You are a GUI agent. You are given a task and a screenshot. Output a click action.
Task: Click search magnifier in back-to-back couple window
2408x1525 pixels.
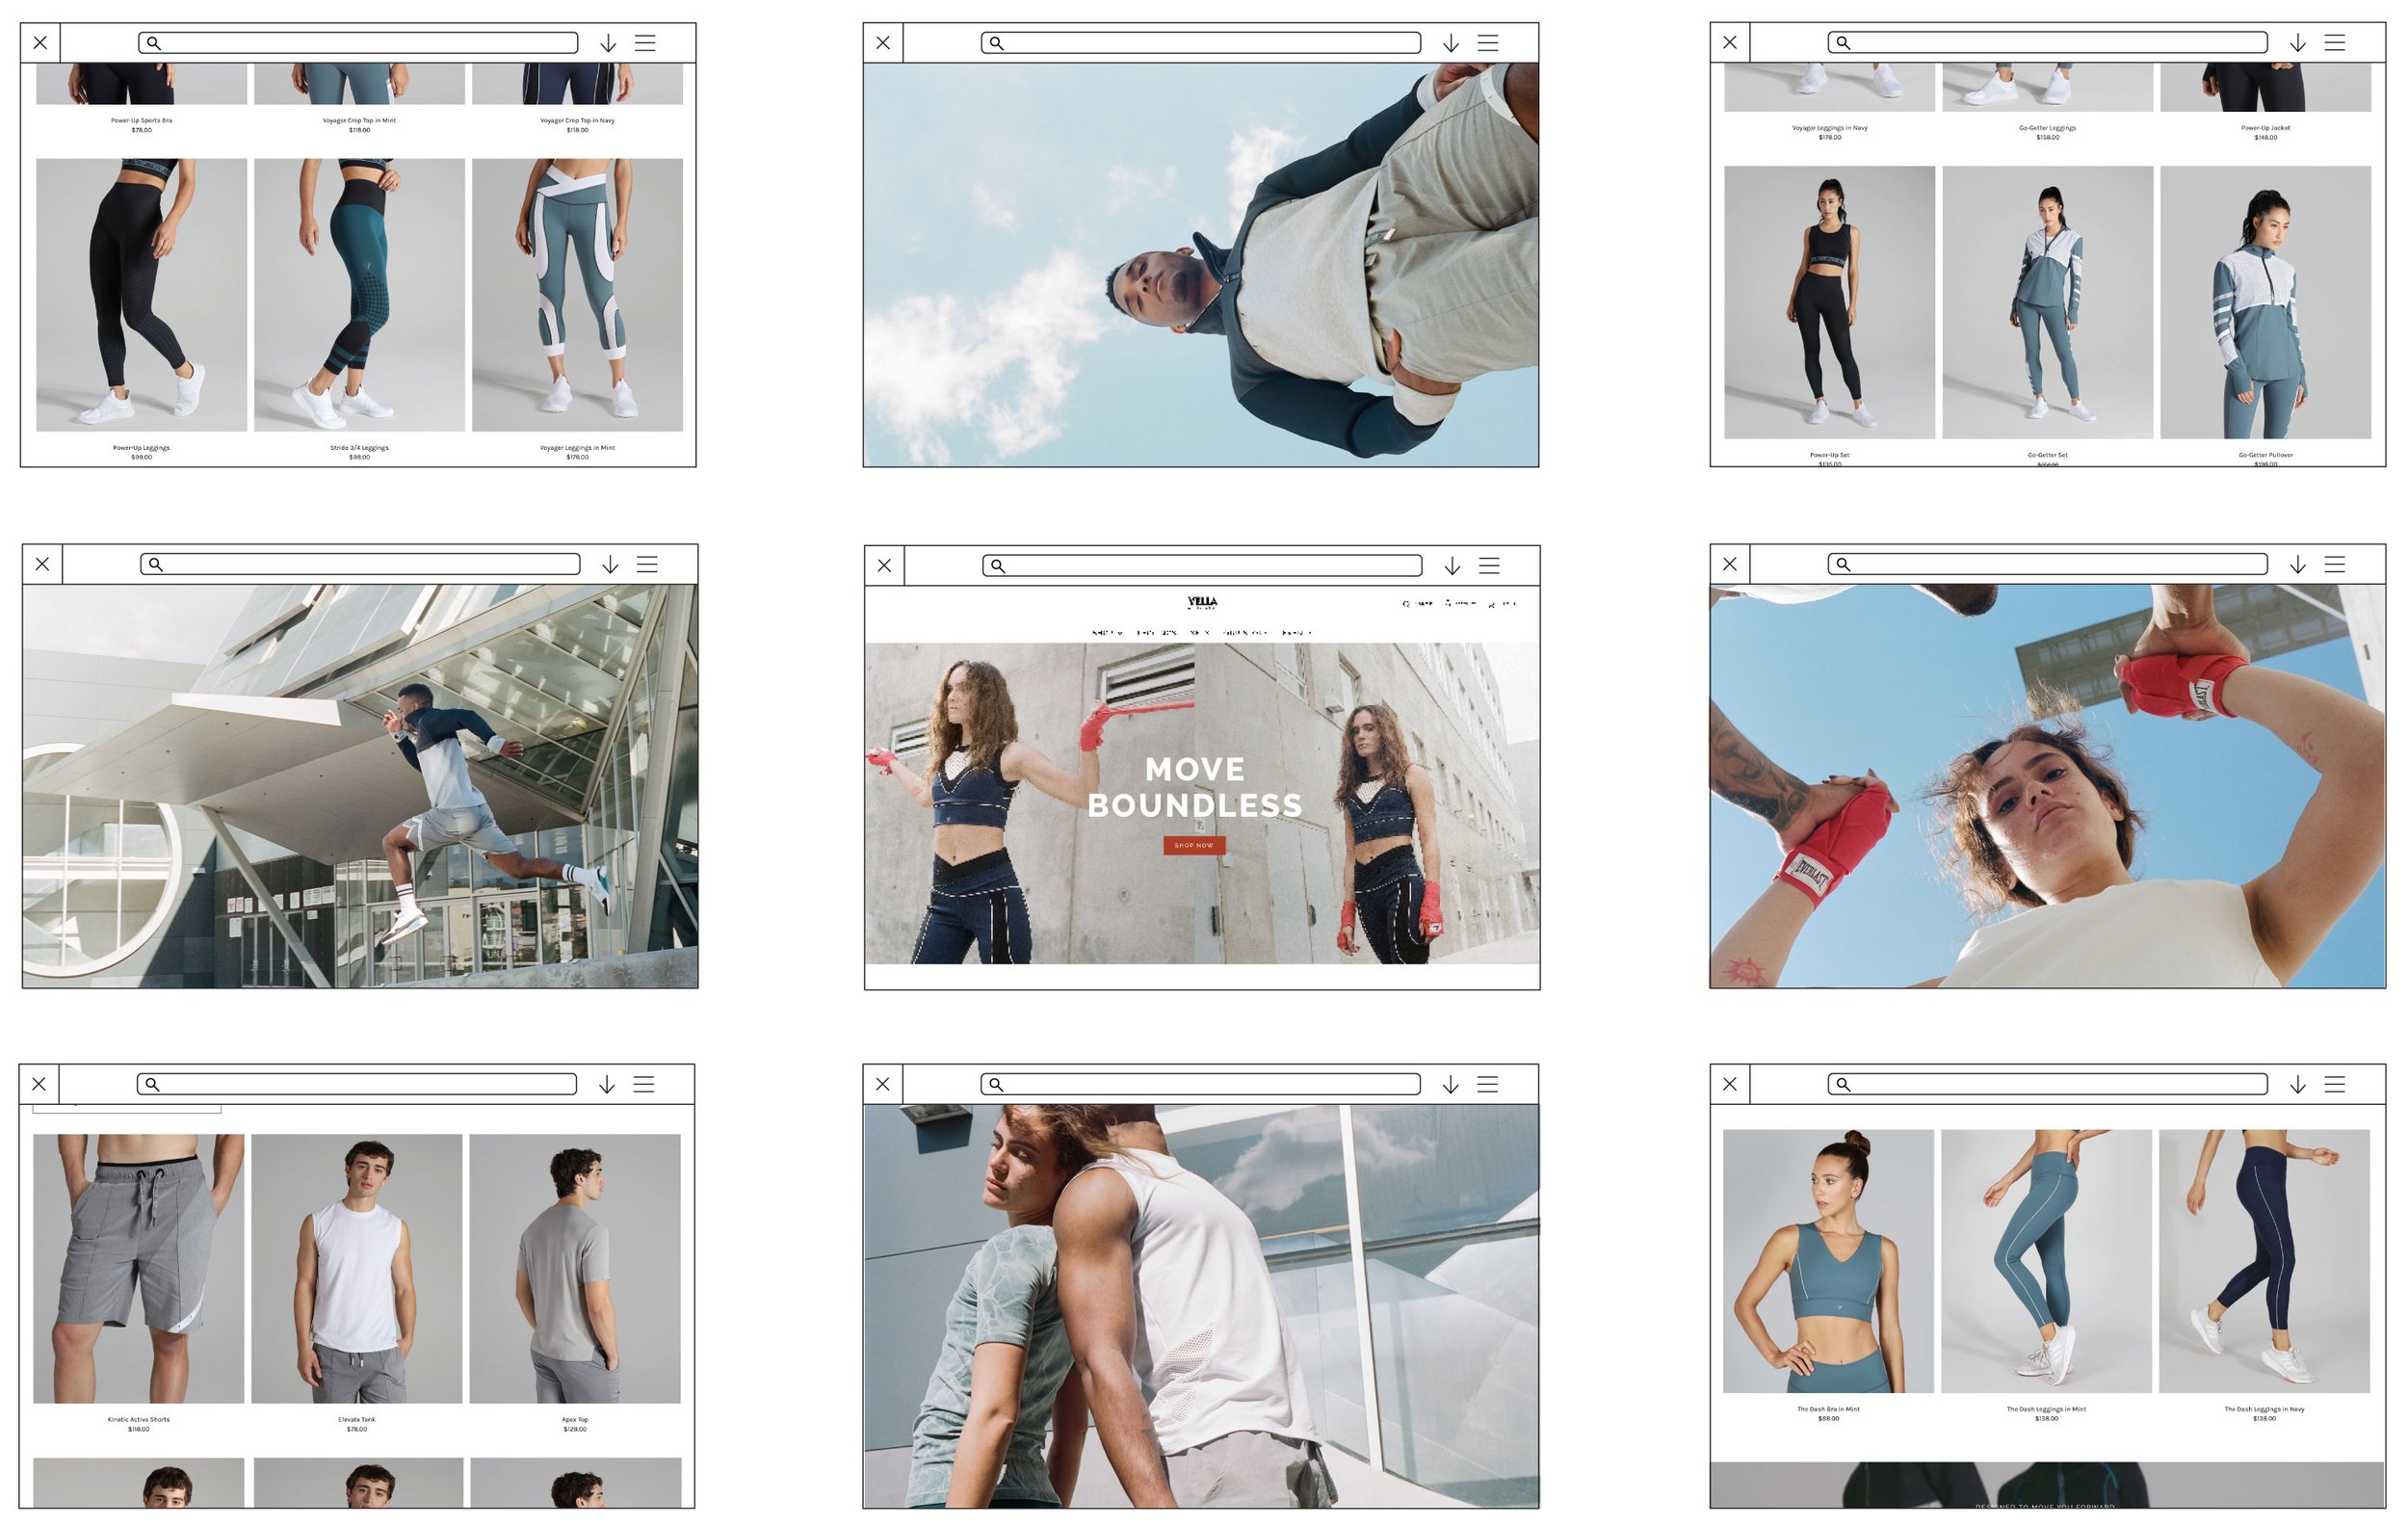(995, 1085)
